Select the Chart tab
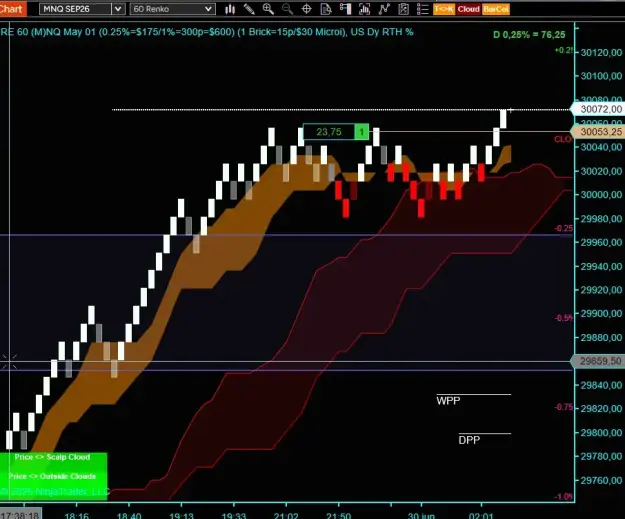 point(13,8)
